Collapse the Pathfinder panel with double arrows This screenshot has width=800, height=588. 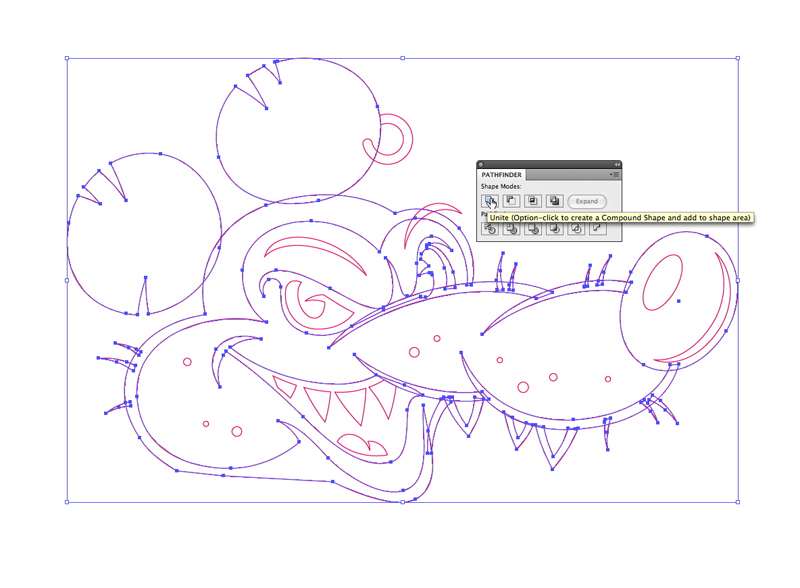coord(617,164)
